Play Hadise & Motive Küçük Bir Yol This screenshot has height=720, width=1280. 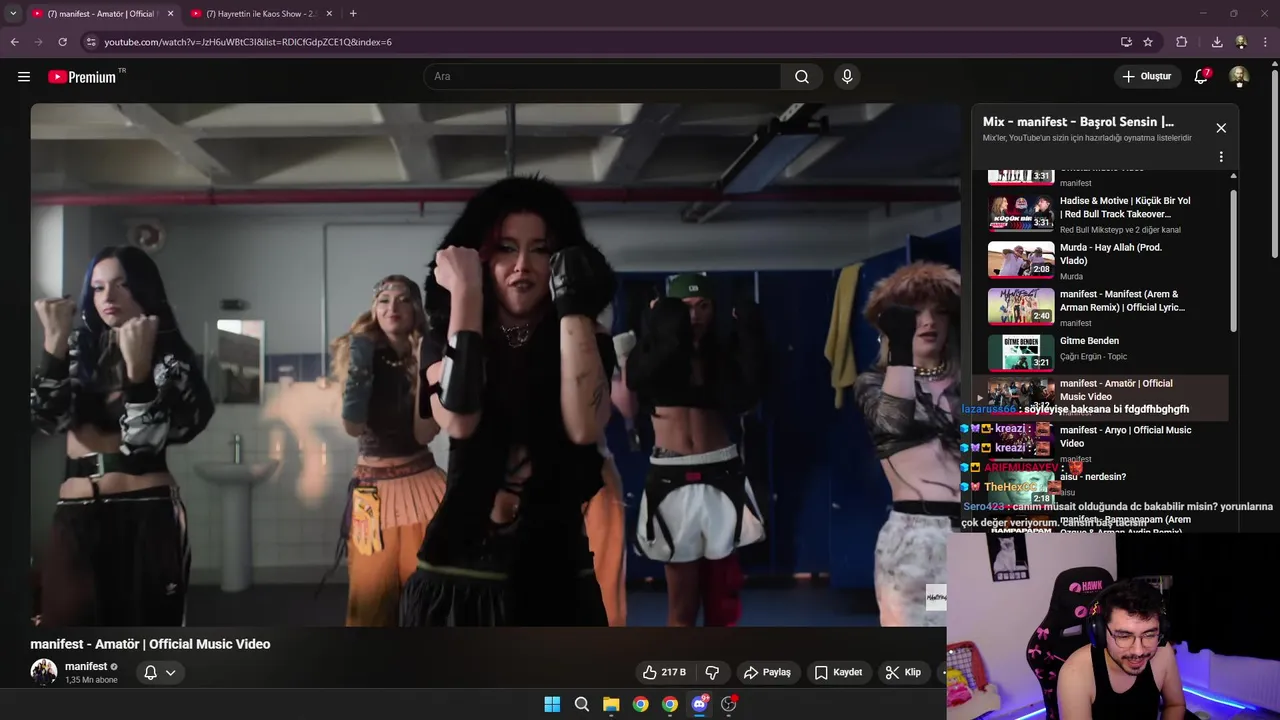1100,214
